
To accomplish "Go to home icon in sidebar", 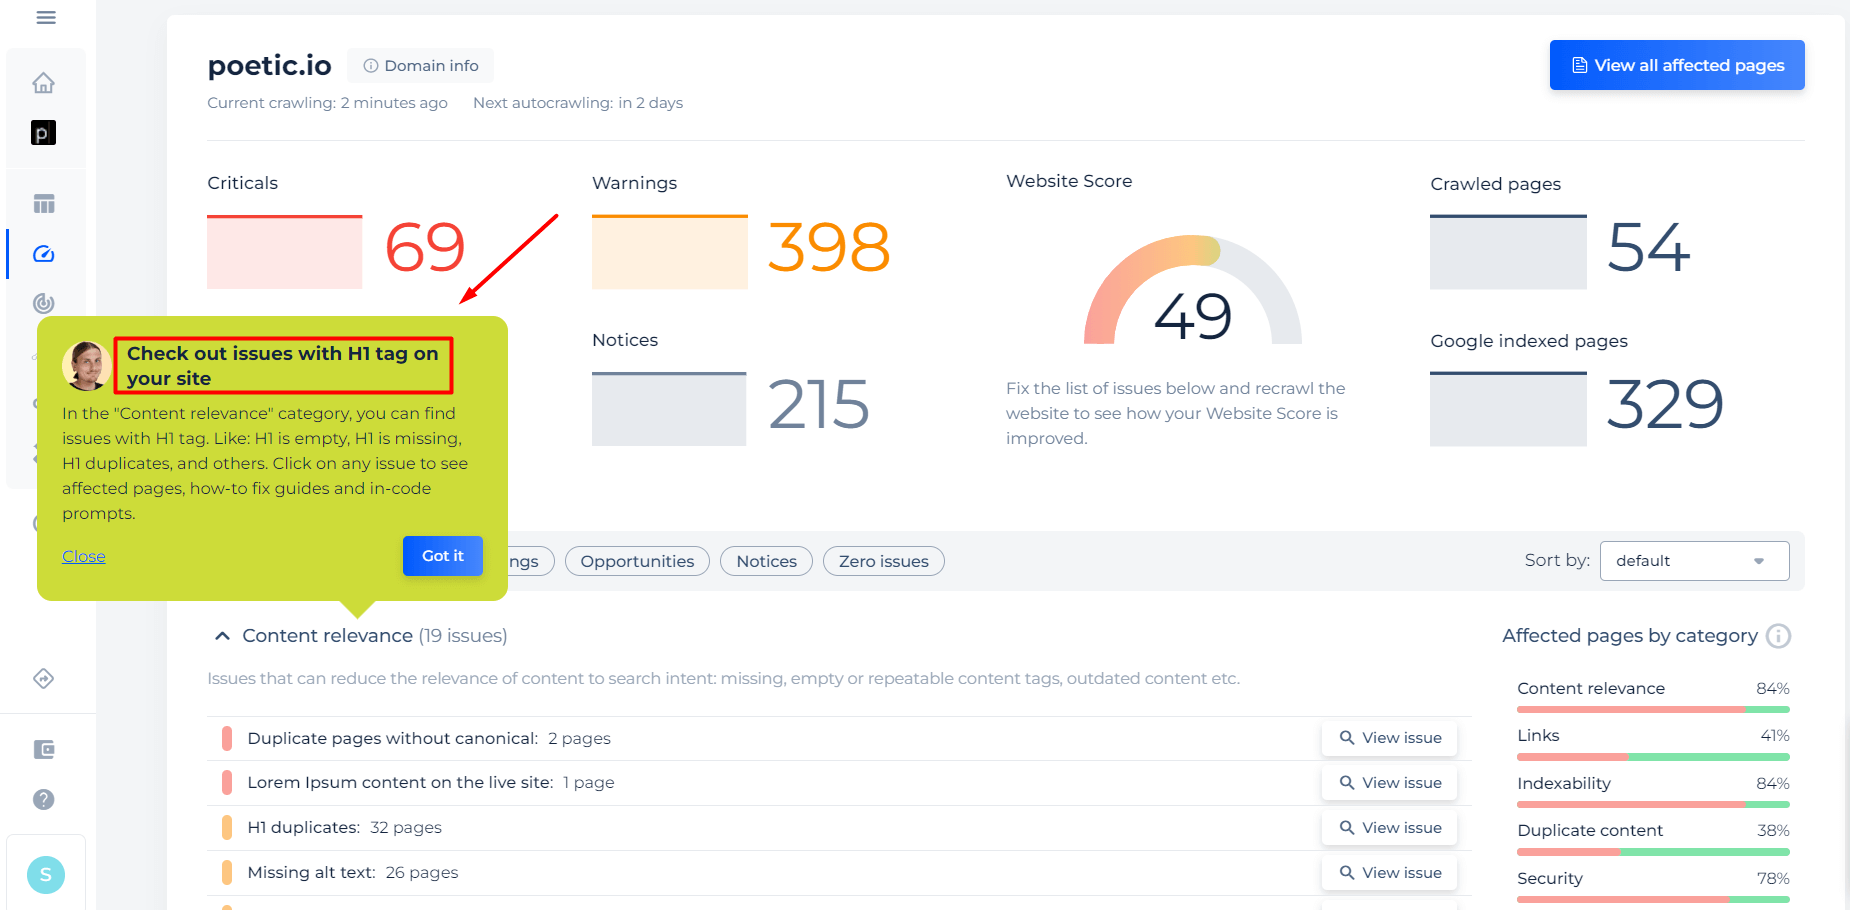I will [x=43, y=83].
